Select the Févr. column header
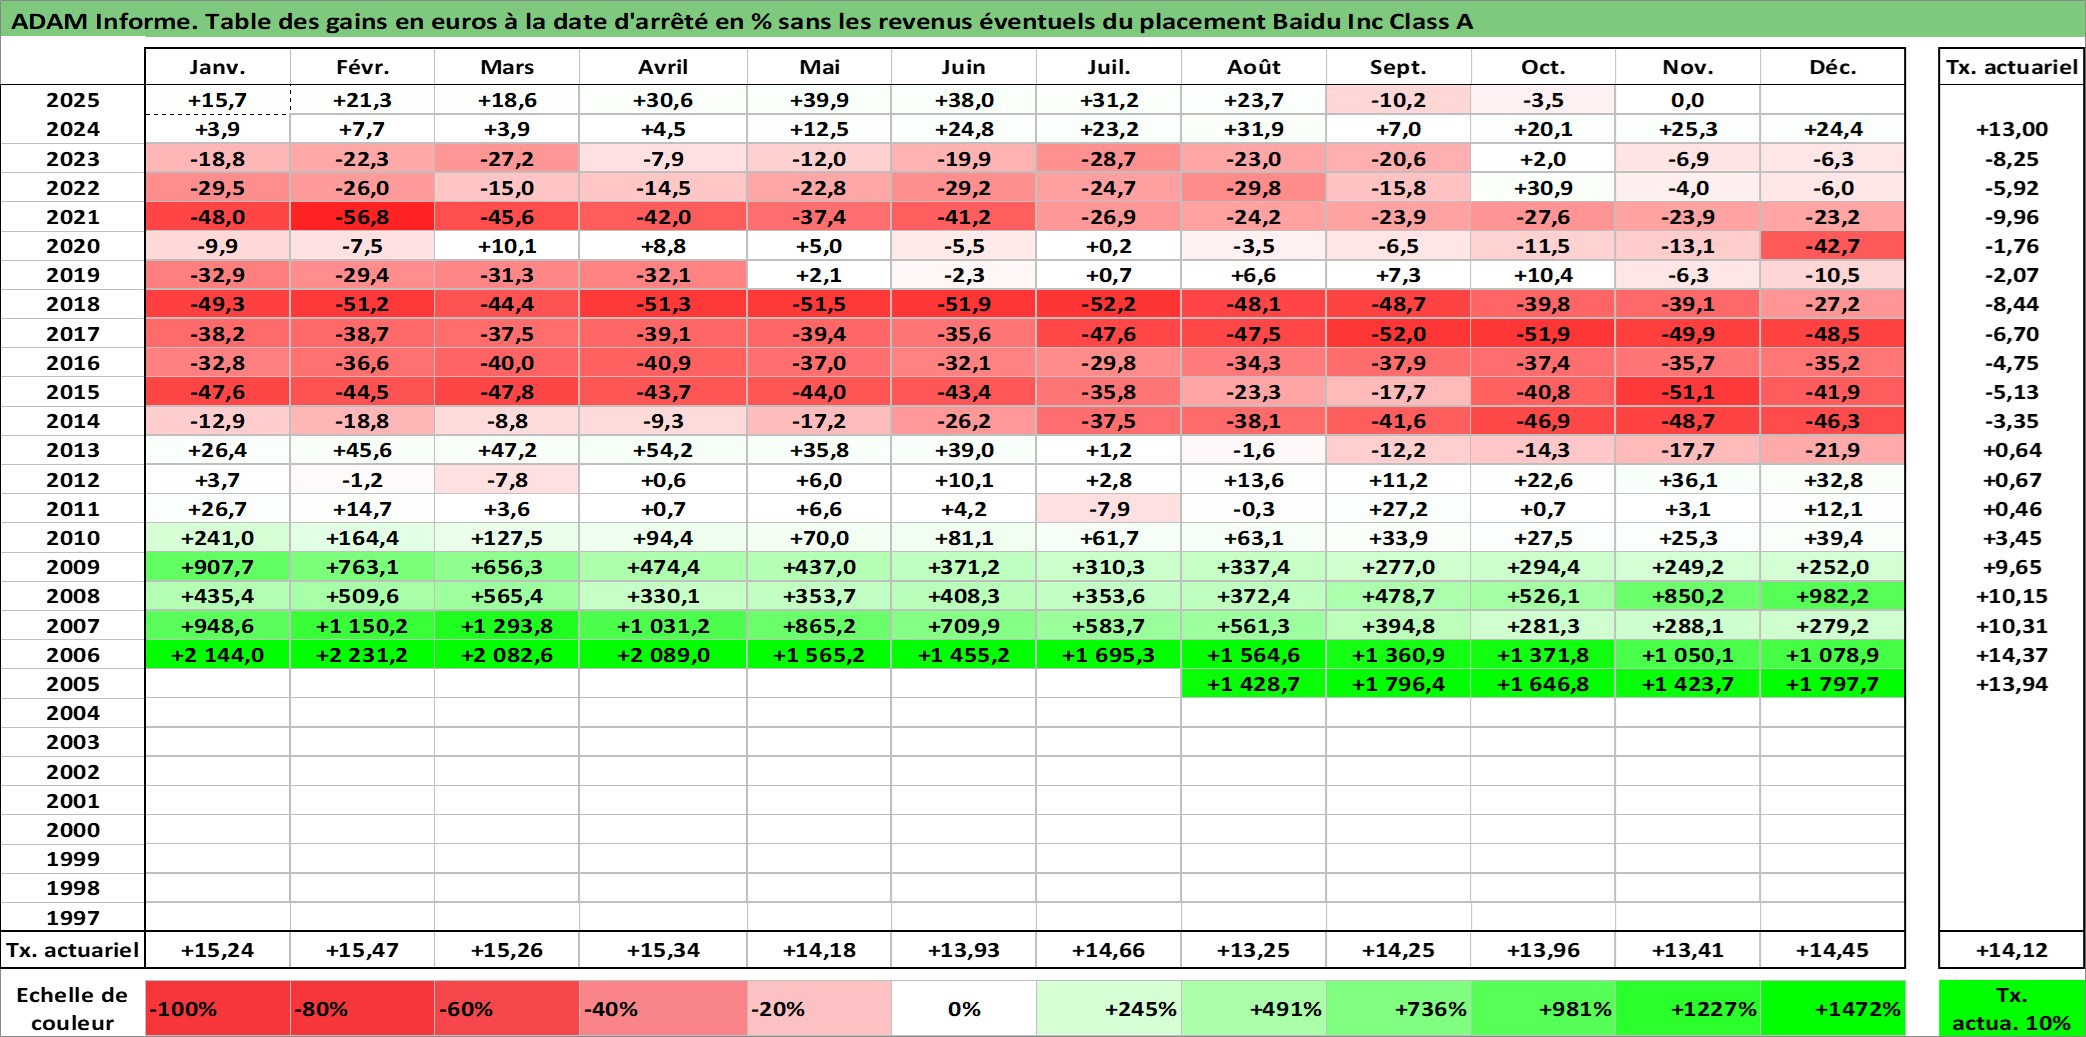 point(362,67)
